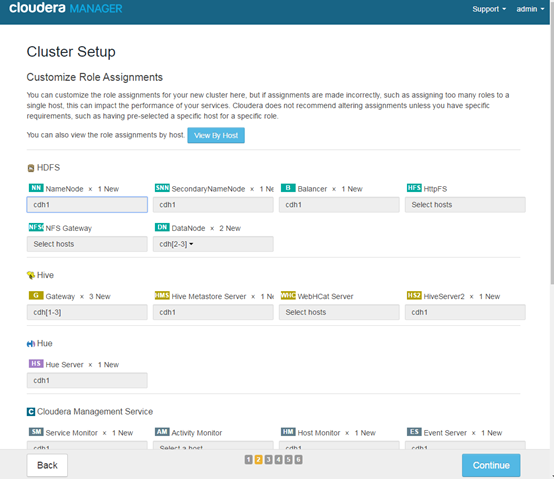Click the Hue service icon
The height and width of the screenshot is (479, 554).
click(x=31, y=344)
